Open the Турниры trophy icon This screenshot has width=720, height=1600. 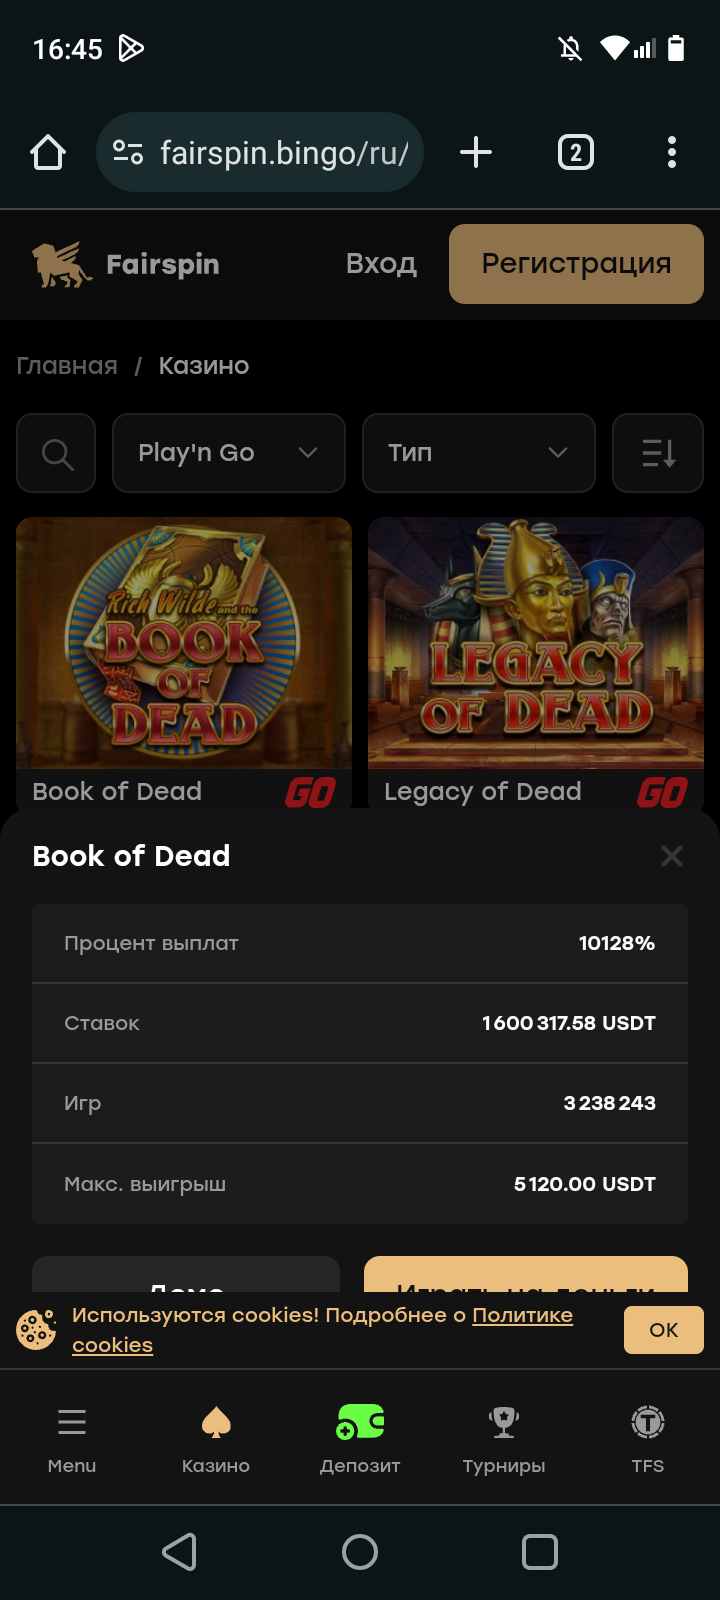504,1422
